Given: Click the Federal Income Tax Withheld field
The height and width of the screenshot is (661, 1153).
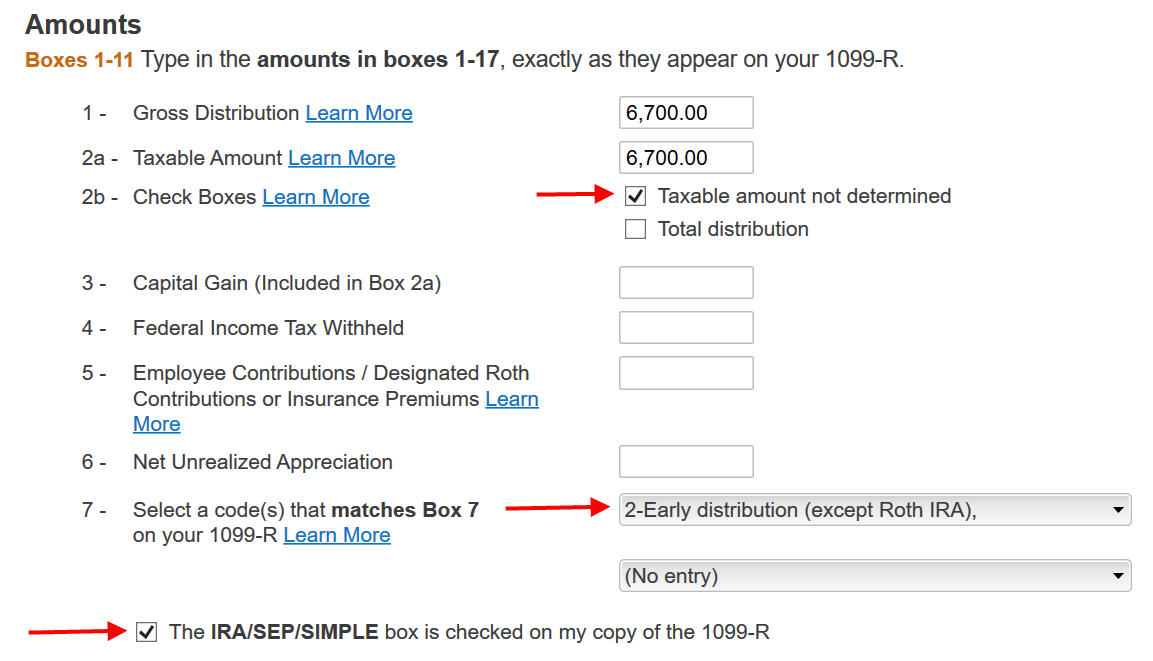Looking at the screenshot, I should coord(686,327).
